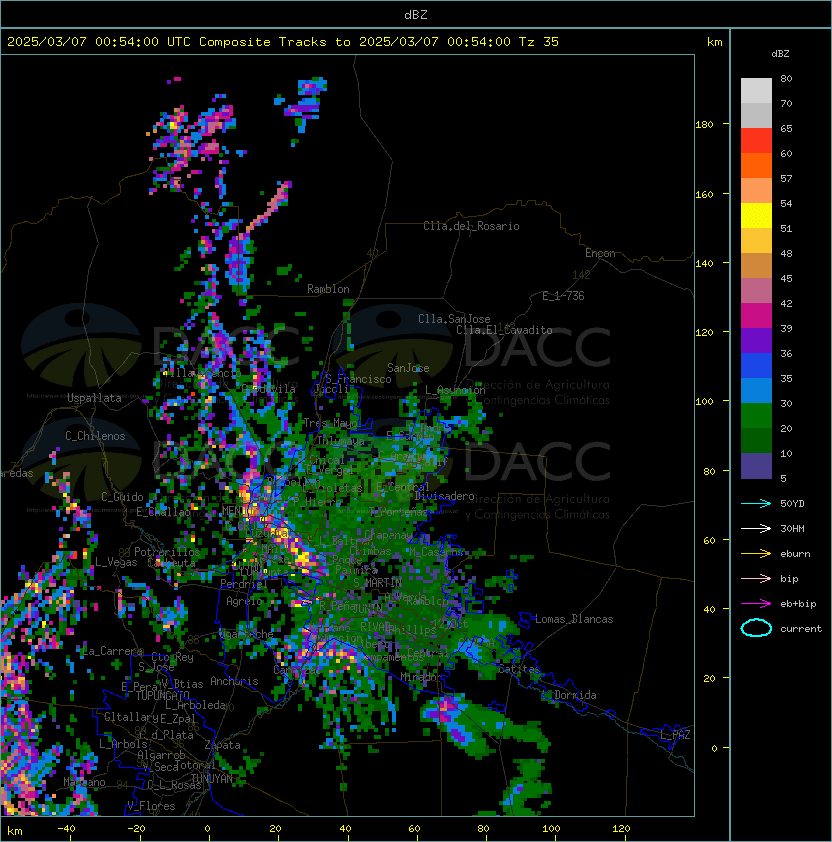This screenshot has width=832, height=842.
Task: Click the magenta eb+bip arrow in legend
Action: tap(756, 604)
